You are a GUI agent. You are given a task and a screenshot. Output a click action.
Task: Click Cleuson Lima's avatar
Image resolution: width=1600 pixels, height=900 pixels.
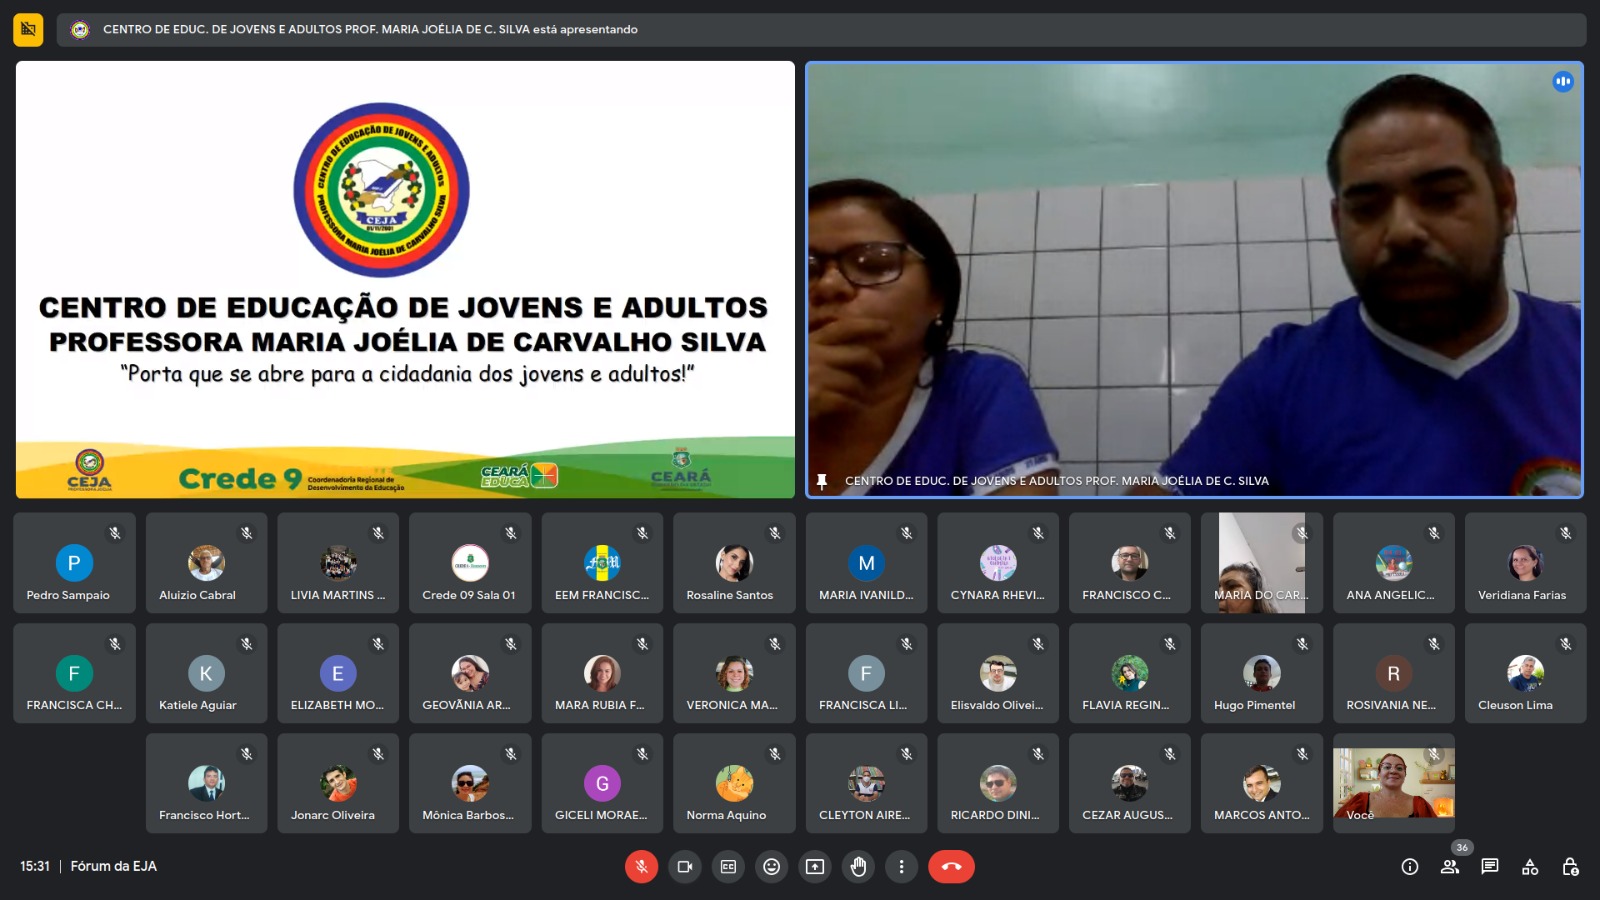pos(1525,673)
